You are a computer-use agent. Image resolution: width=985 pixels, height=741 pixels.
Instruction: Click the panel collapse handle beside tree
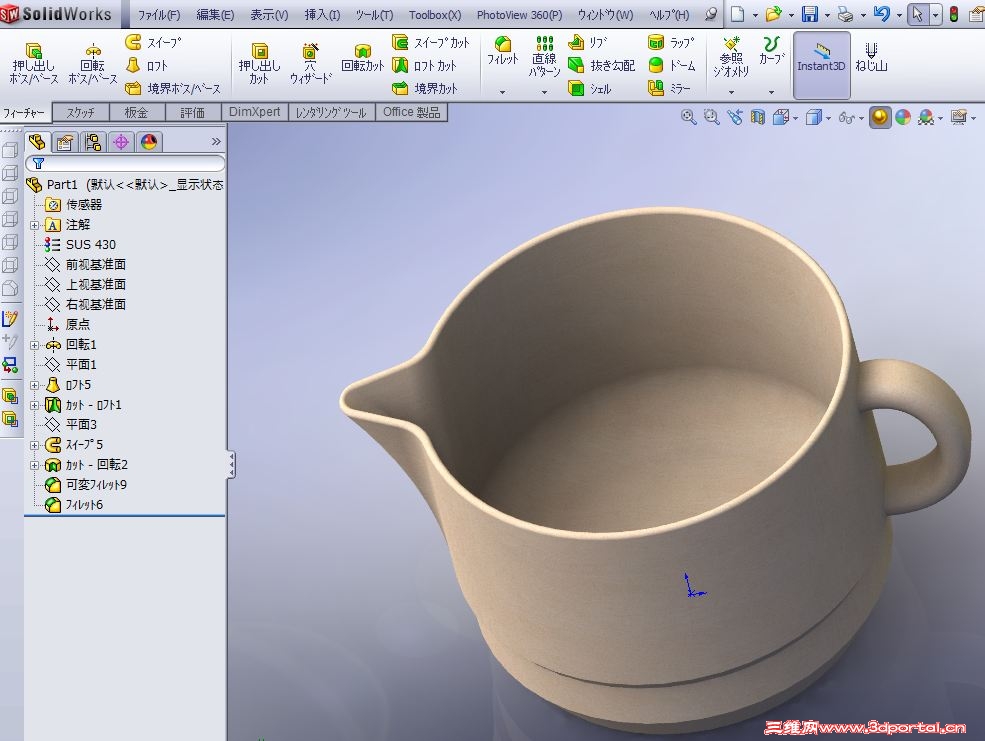click(232, 465)
